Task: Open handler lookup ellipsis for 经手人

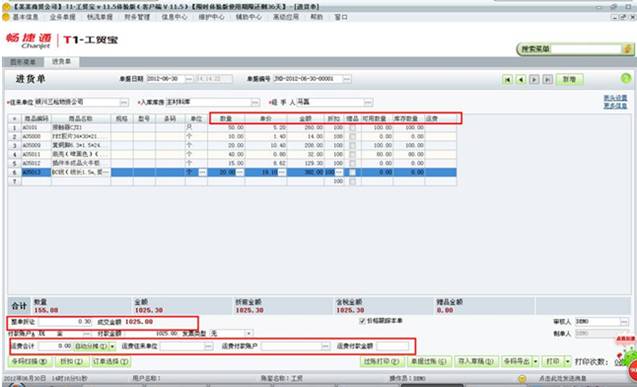Action: [368, 102]
